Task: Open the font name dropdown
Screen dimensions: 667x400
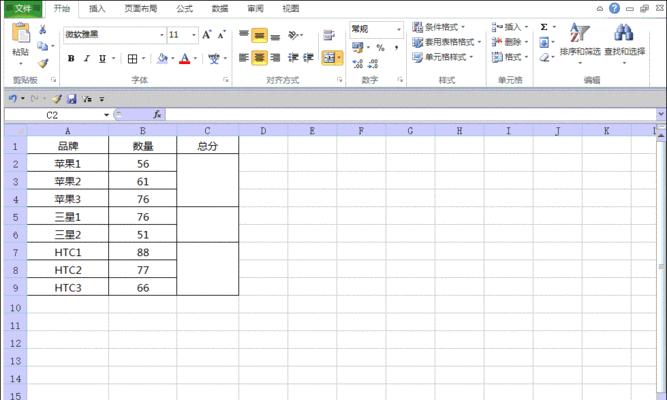Action: (x=162, y=35)
